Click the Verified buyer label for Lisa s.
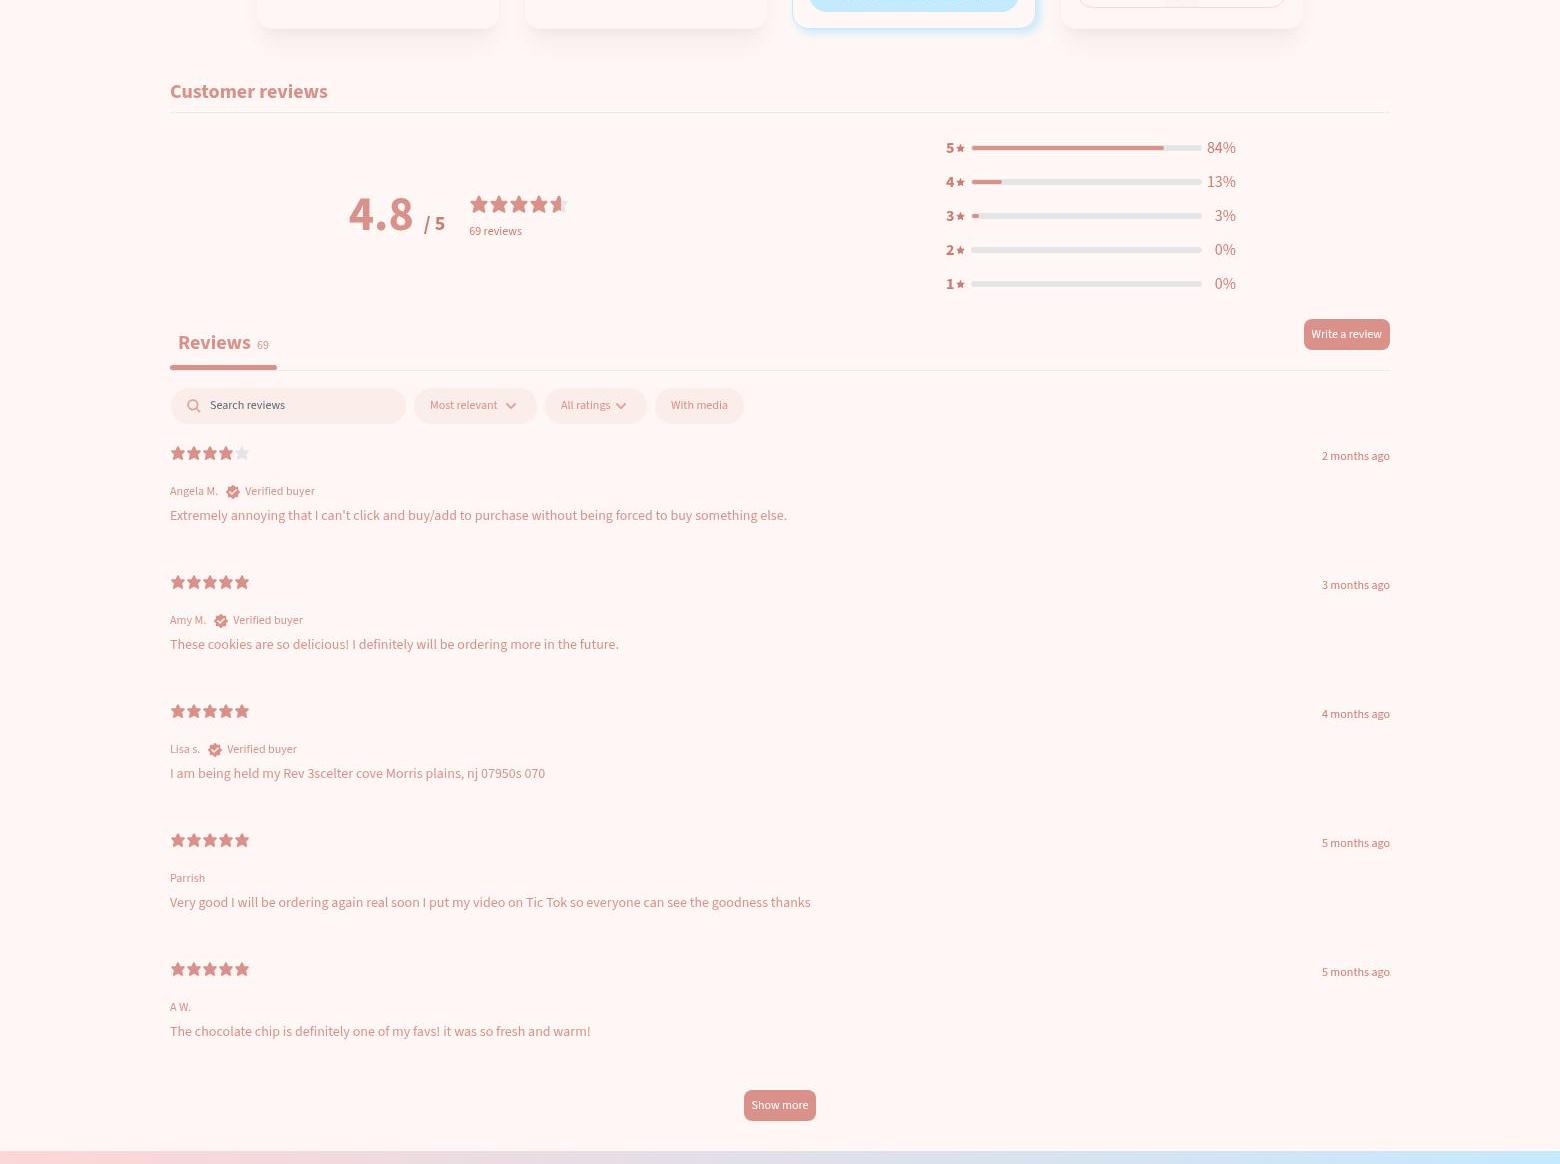The height and width of the screenshot is (1164, 1560). [x=262, y=749]
